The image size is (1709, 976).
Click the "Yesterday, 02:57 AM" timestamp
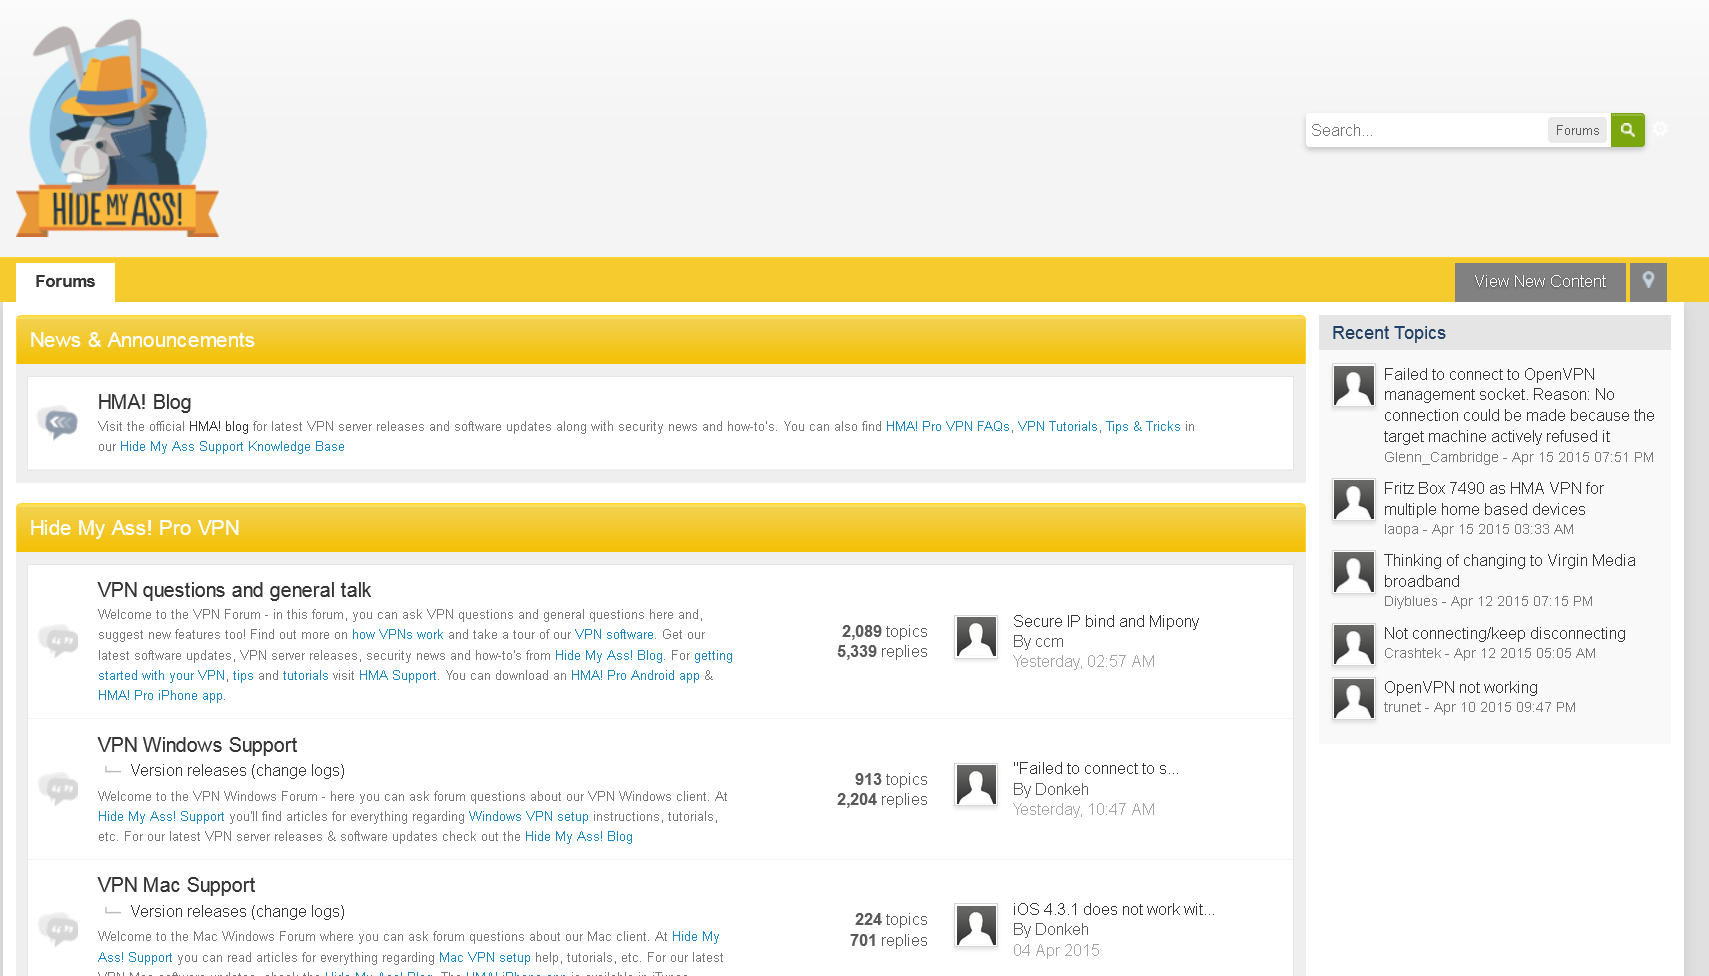[x=1084, y=661]
